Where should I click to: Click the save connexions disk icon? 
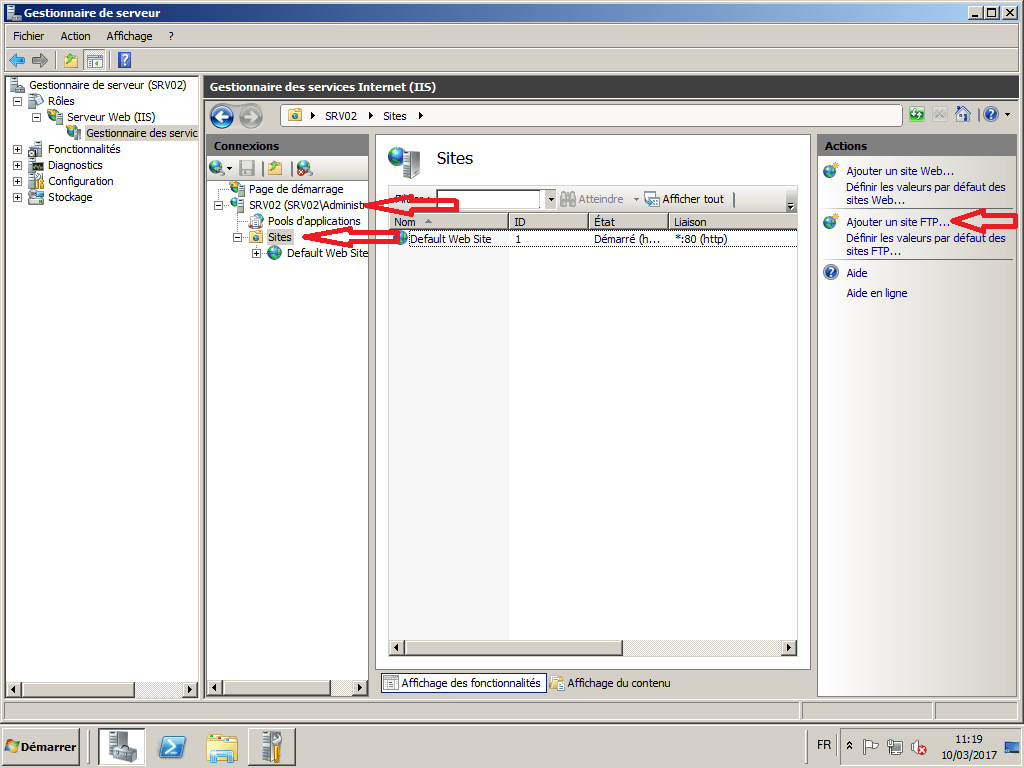246,167
